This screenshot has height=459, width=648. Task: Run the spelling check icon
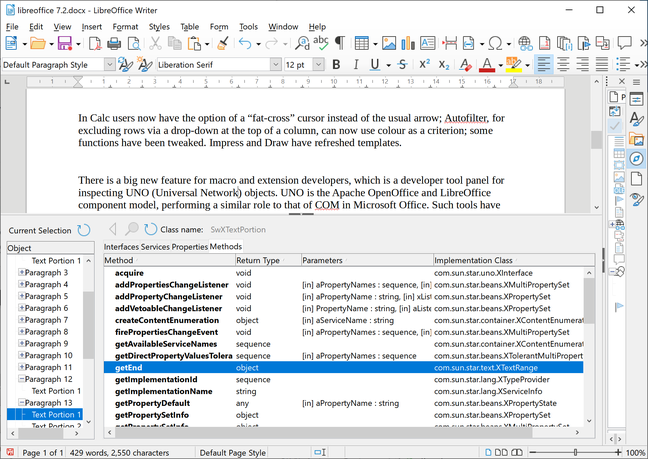click(x=321, y=43)
